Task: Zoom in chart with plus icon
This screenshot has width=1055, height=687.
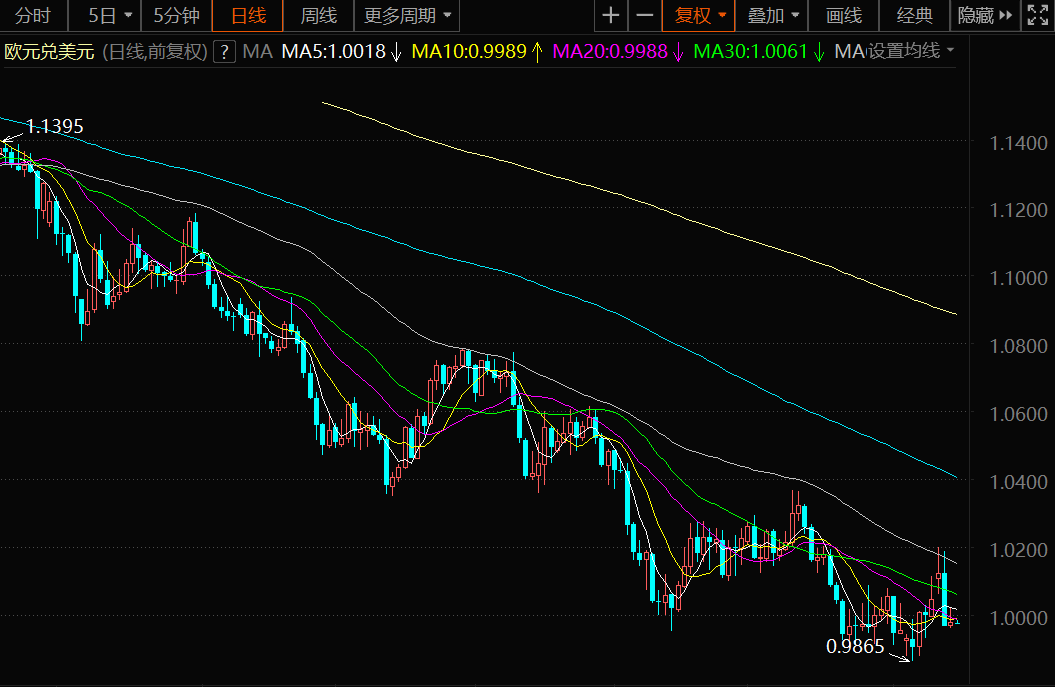Action: click(x=611, y=15)
